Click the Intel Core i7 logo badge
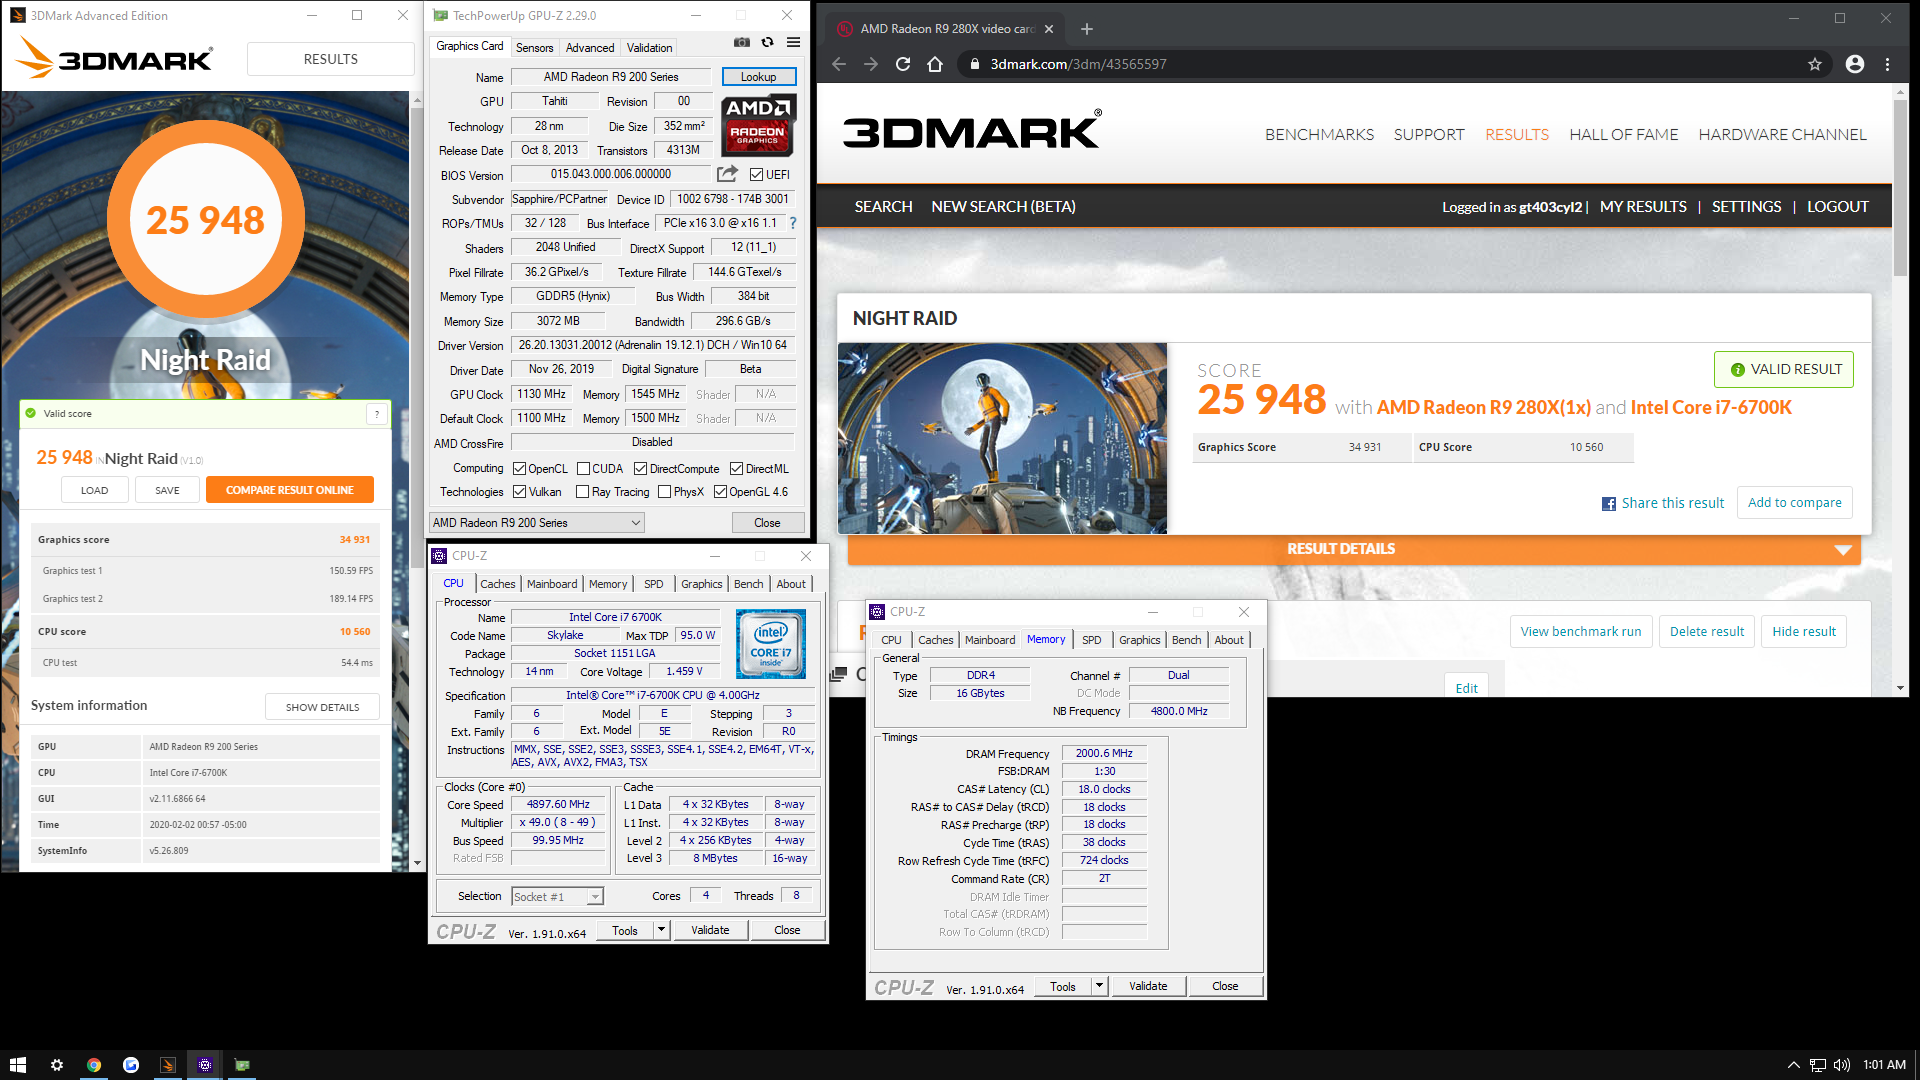This screenshot has width=1920, height=1080. (770, 643)
